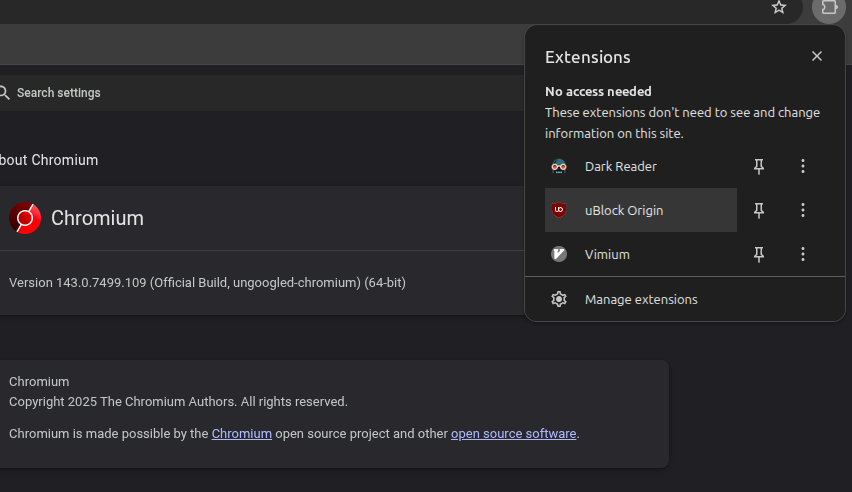Click the Dark Reader extension icon
Viewport: 852px width, 492px height.
click(x=559, y=166)
